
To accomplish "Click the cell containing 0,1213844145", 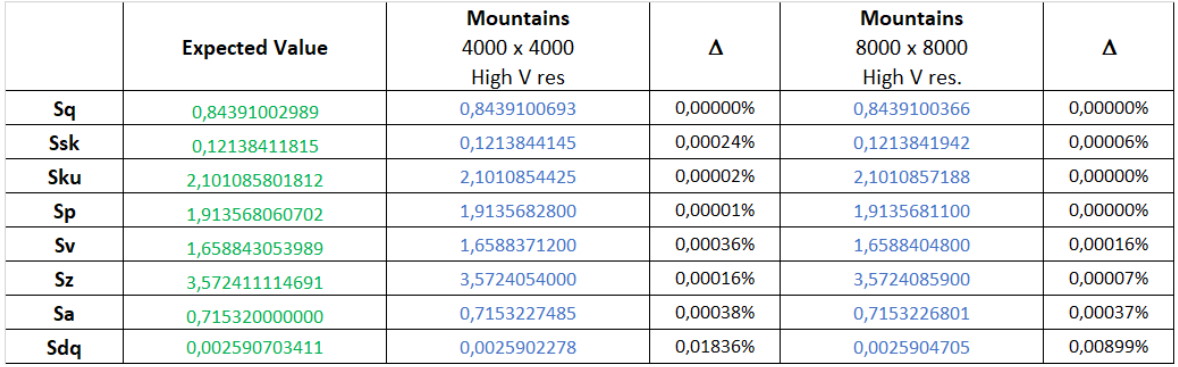I will (518, 143).
